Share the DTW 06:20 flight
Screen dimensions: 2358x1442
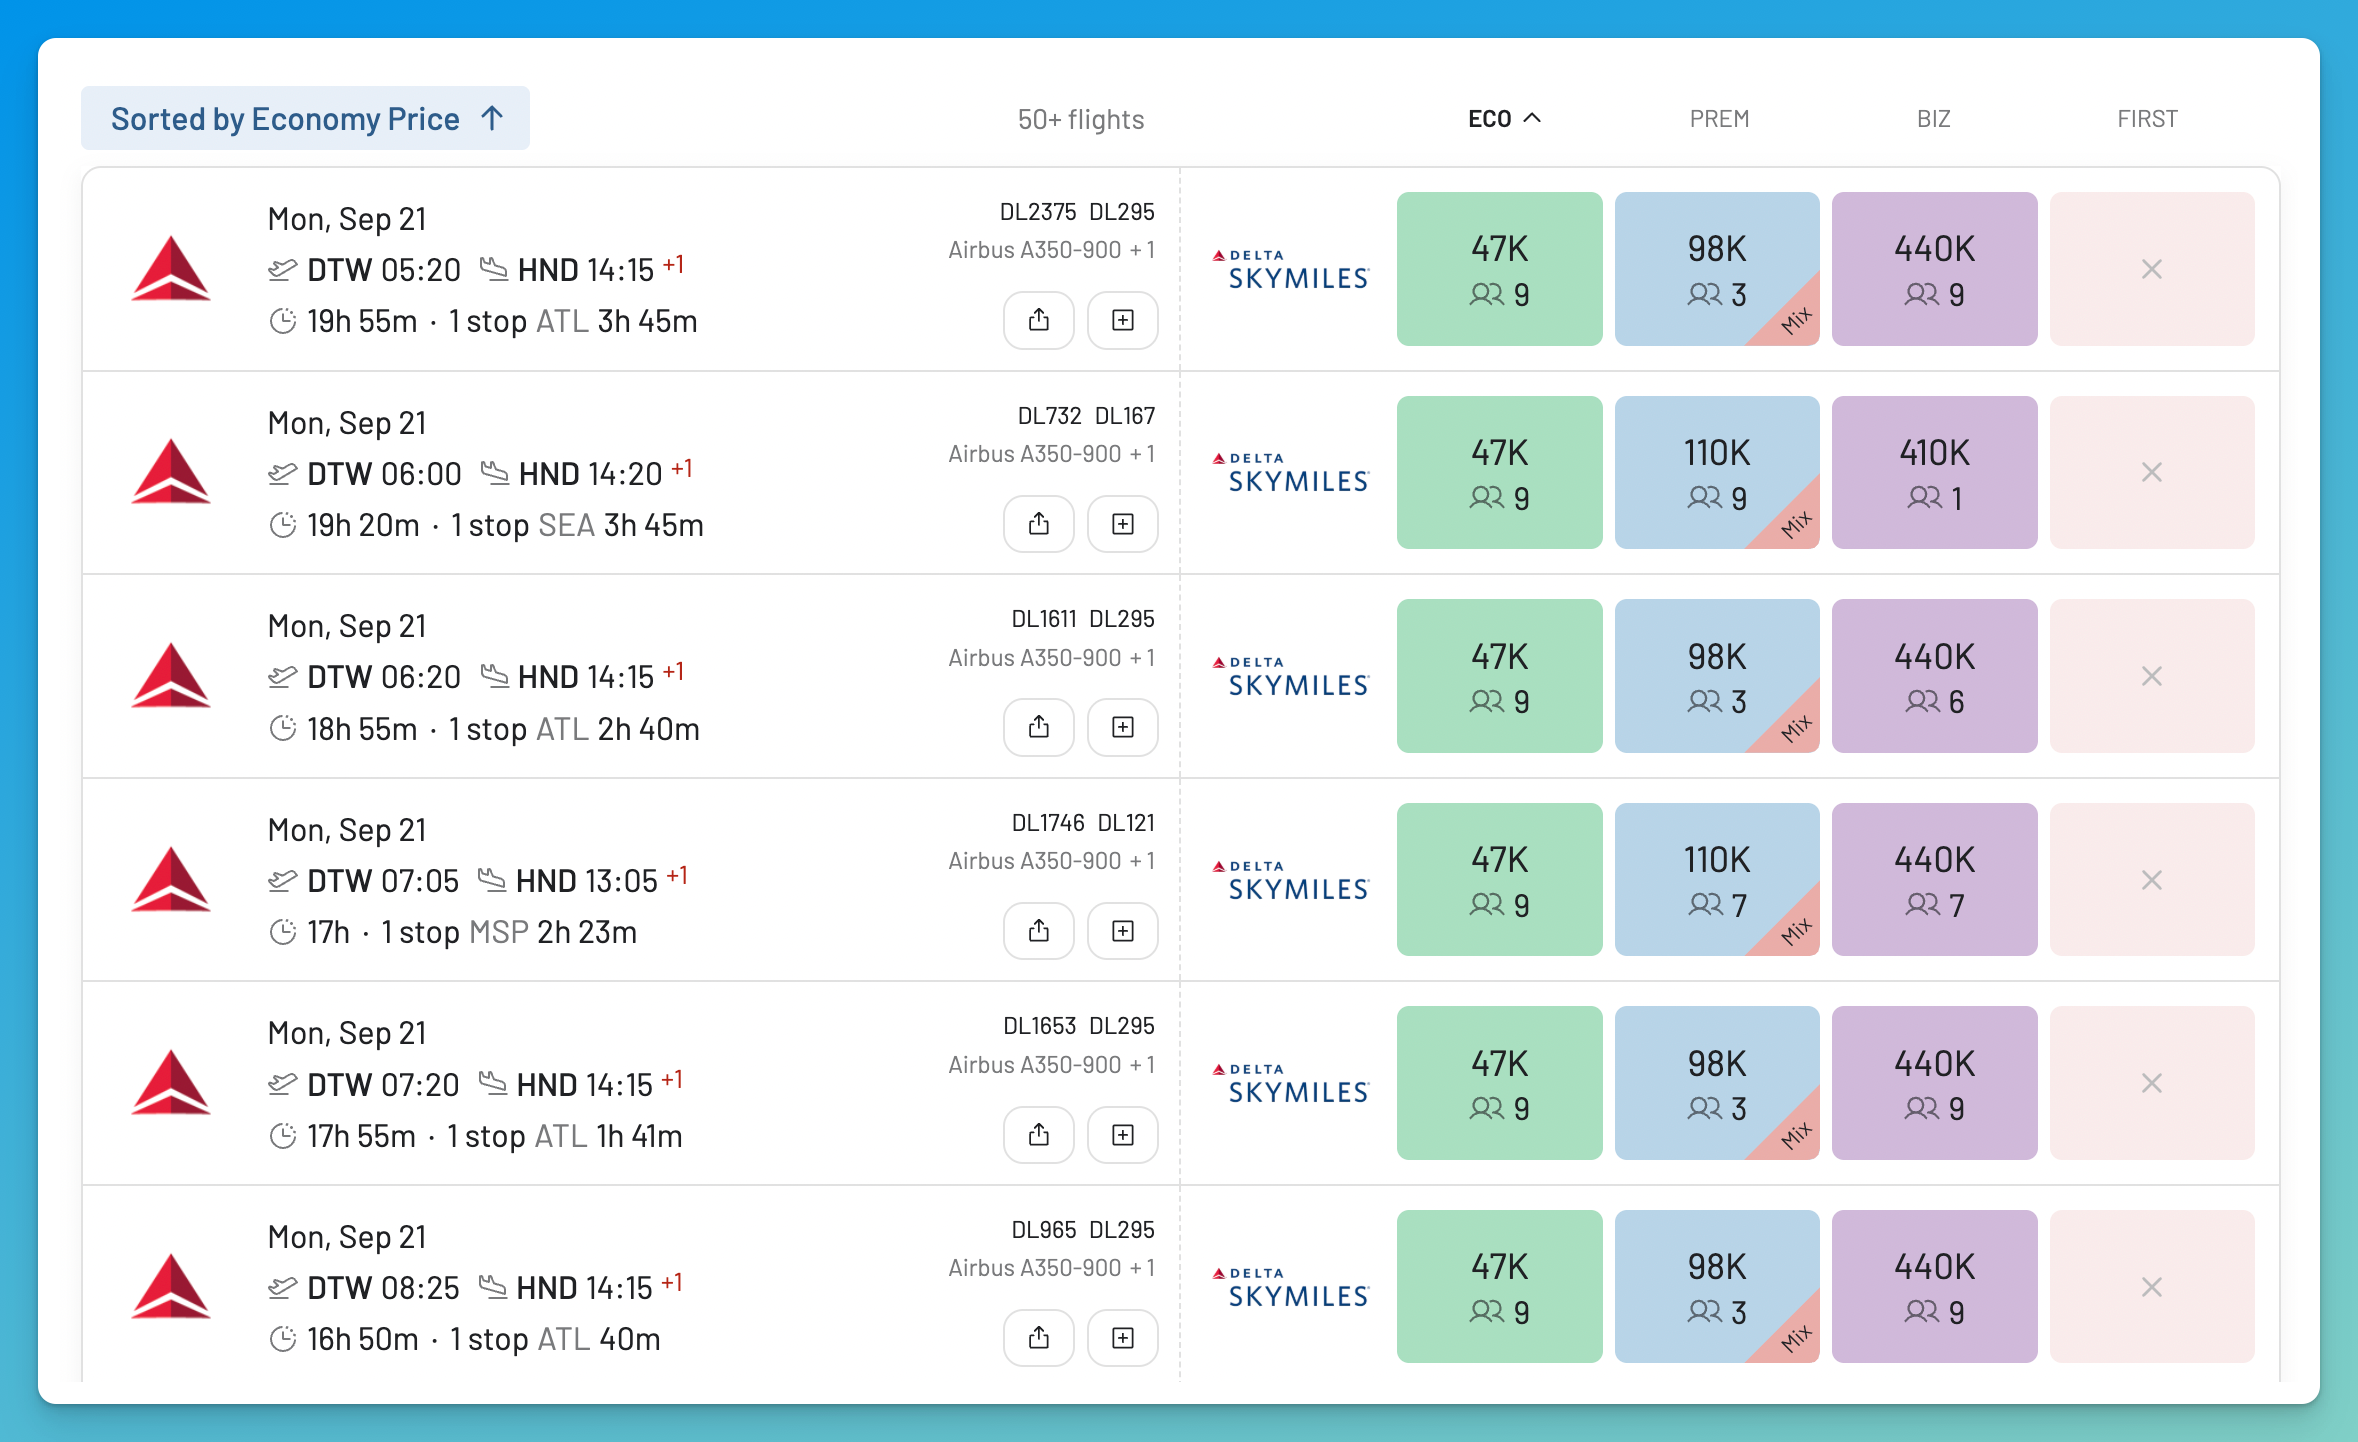tap(1039, 727)
